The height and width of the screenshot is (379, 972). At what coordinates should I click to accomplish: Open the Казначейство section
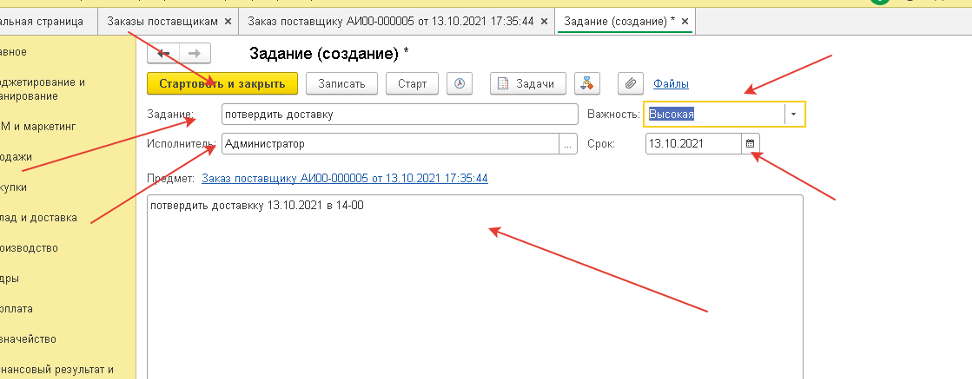coord(28,339)
